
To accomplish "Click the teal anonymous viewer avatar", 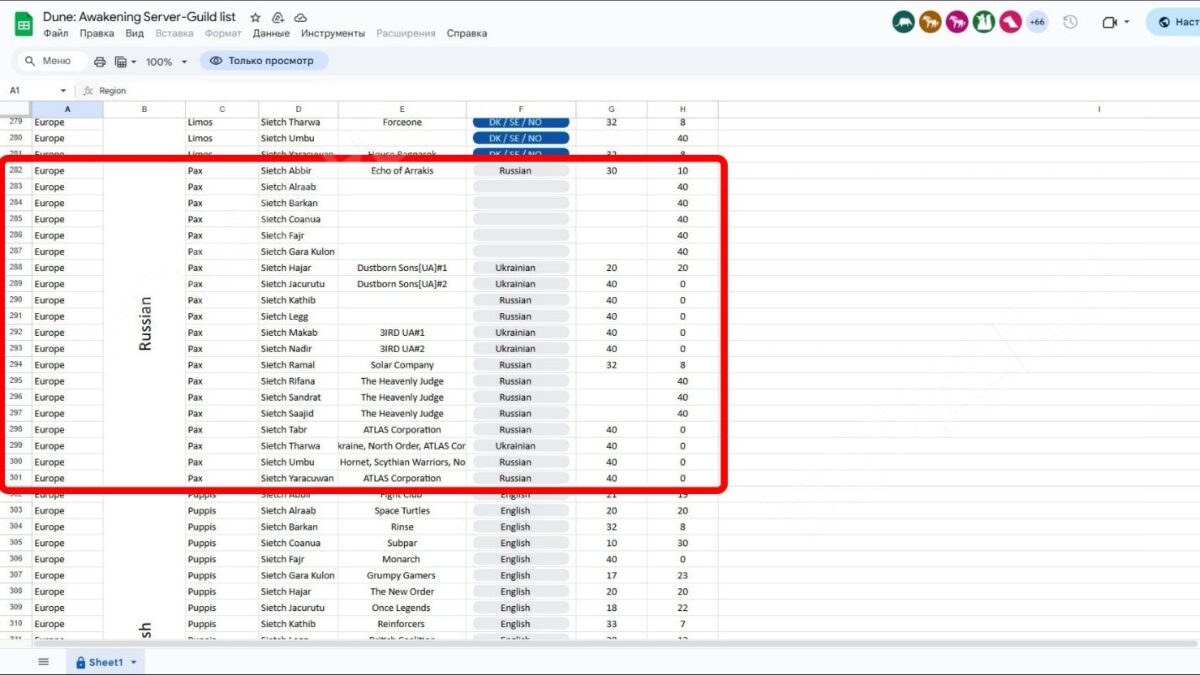I will point(904,22).
